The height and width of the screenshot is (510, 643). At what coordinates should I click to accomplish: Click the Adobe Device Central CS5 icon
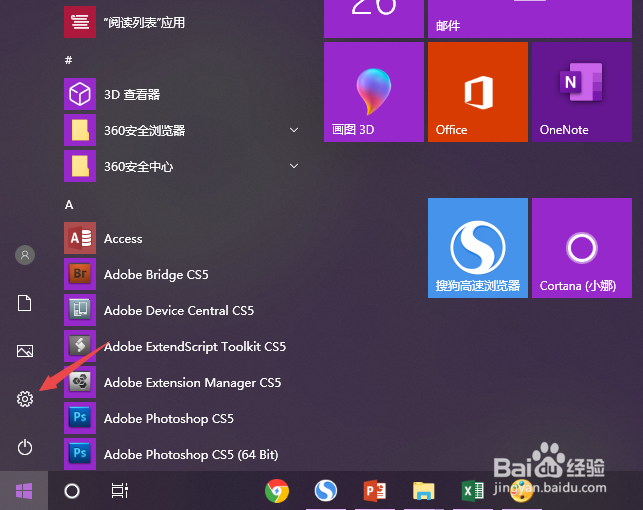pos(80,310)
